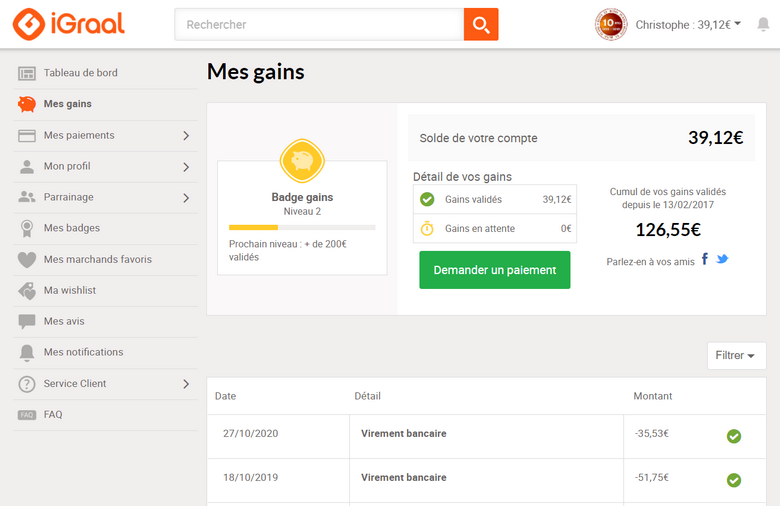Click green check on 27/10/2020 transfer
780x506 pixels.
(x=734, y=436)
